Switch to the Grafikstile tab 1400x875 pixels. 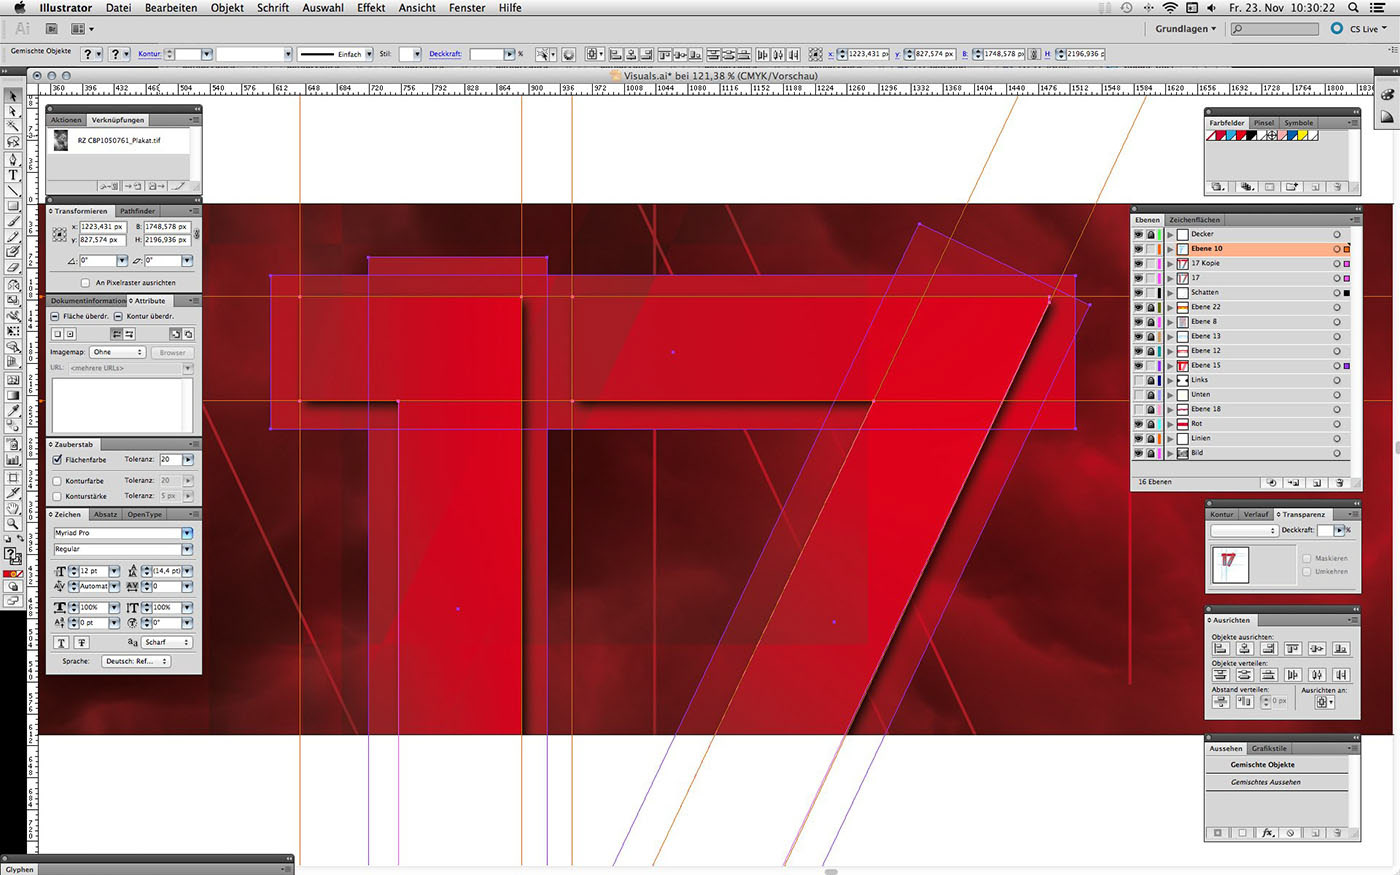1269,748
